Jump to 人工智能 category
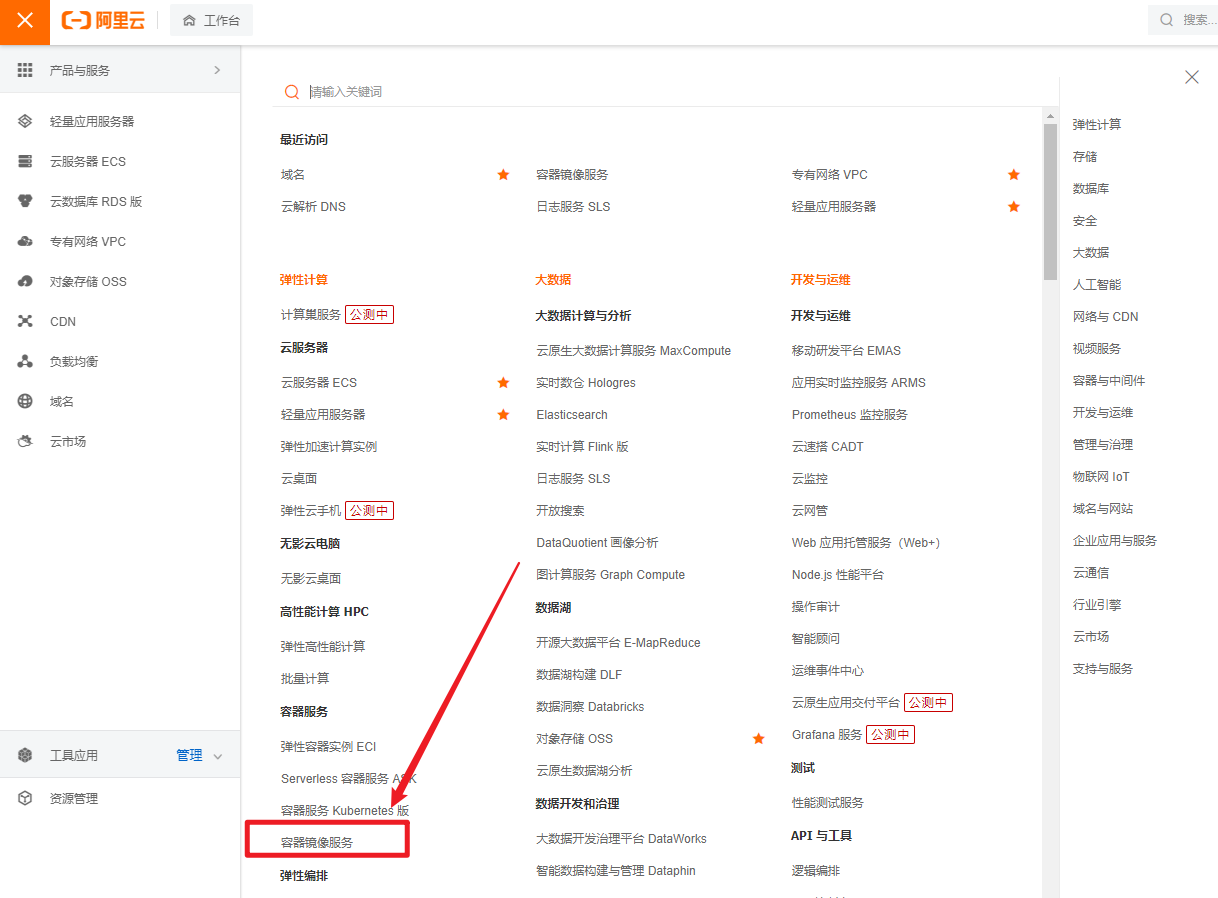 1097,284
